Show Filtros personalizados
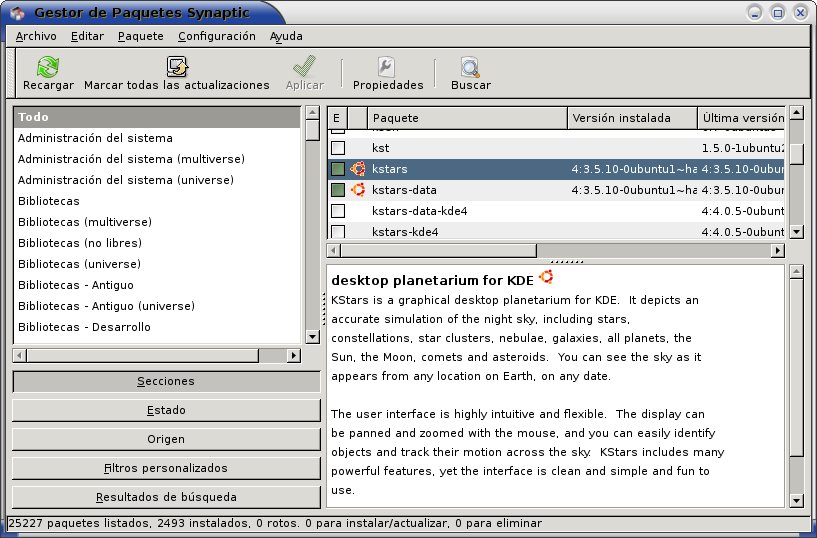Screen dimensions: 817x538 click(166, 468)
